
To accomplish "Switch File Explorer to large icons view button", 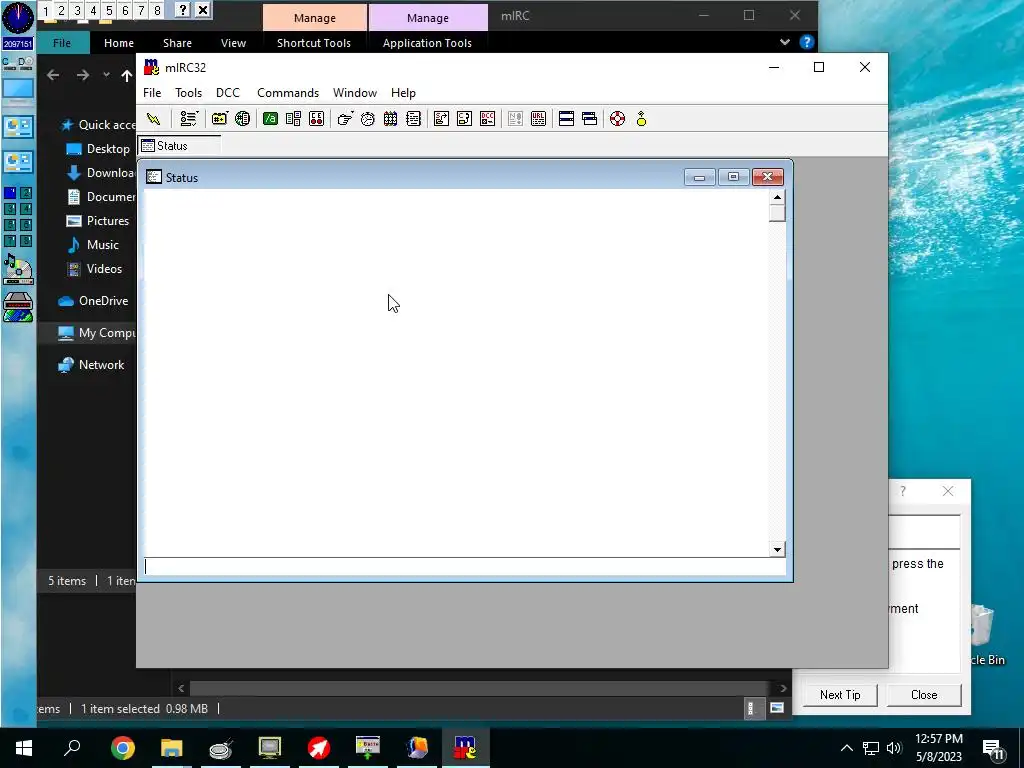I will (x=776, y=708).
